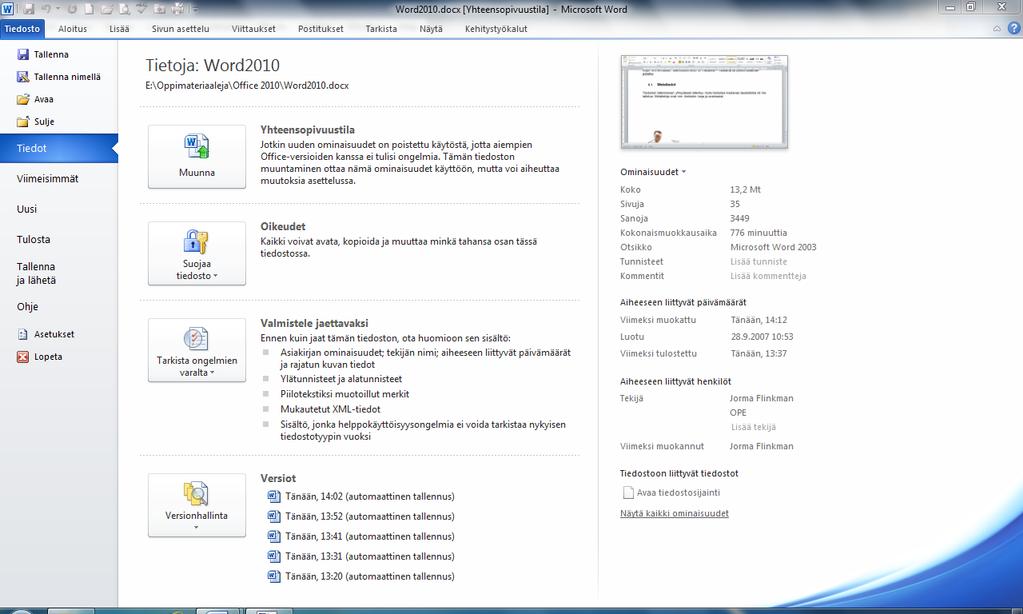Switch to the Aloitus ribbon tab

click(72, 29)
